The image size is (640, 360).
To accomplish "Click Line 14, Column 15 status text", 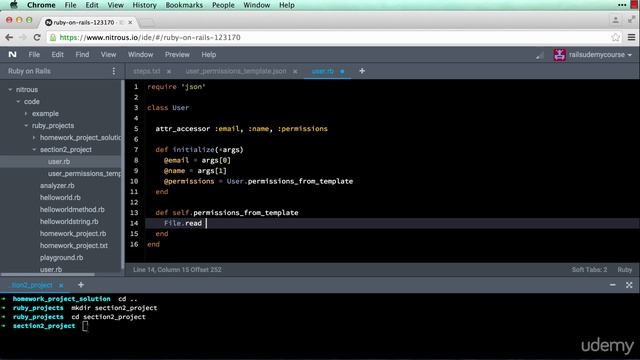I will tap(177, 270).
